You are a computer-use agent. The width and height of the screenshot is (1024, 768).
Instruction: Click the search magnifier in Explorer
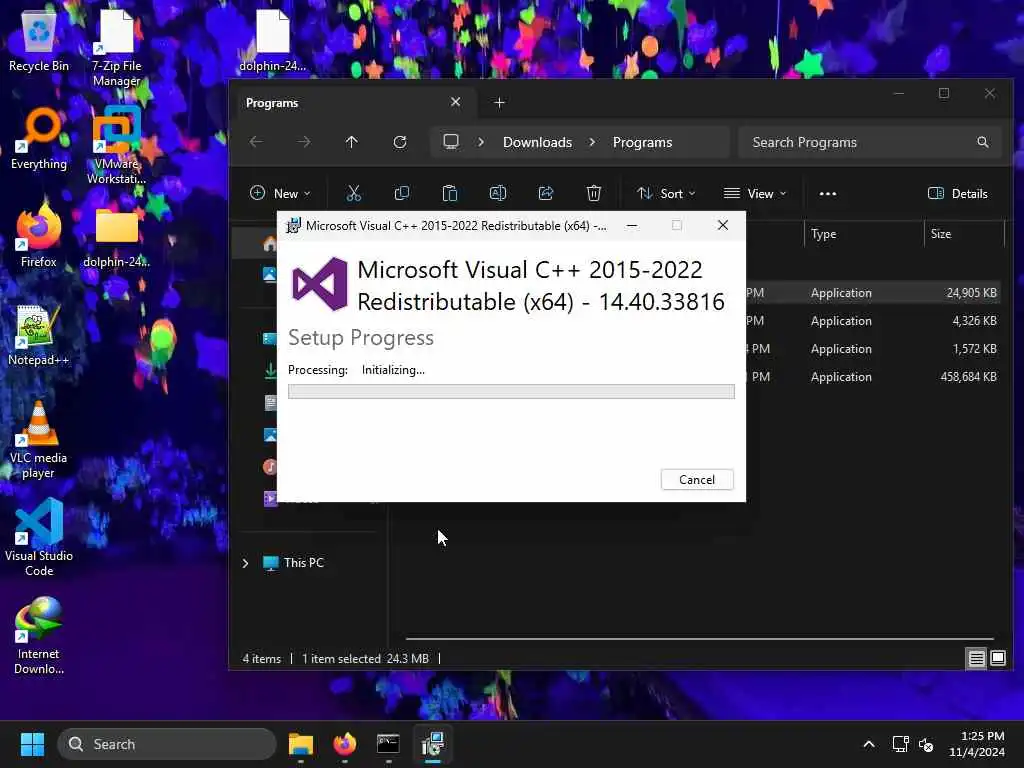pos(982,142)
